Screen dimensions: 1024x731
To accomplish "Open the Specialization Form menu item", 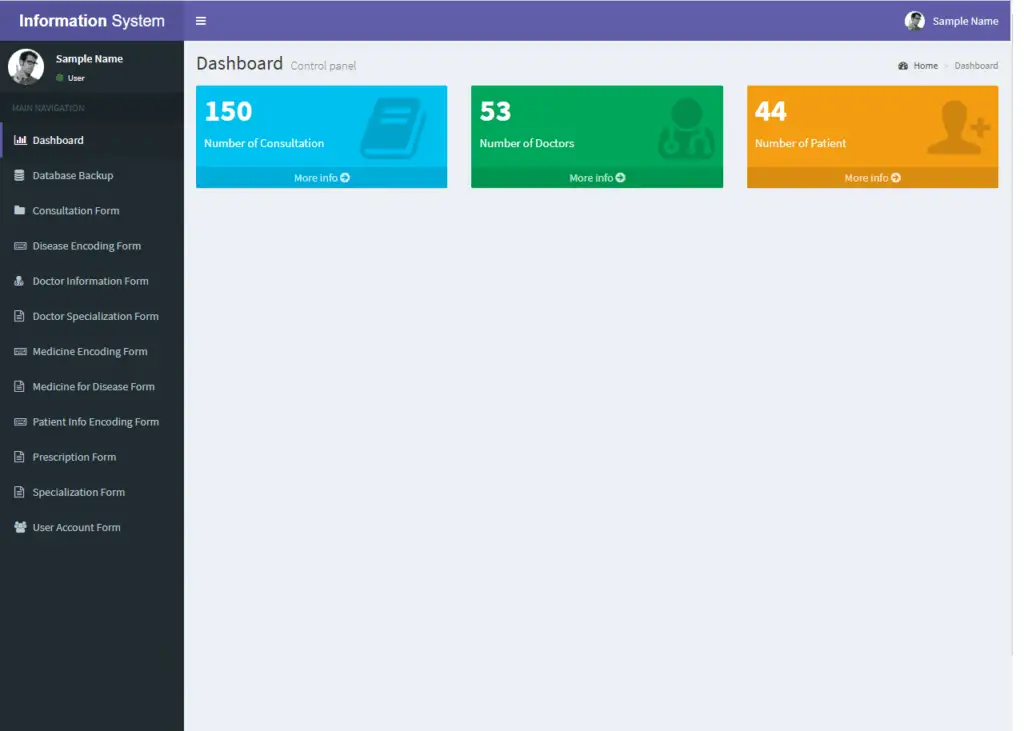I will coord(77,492).
